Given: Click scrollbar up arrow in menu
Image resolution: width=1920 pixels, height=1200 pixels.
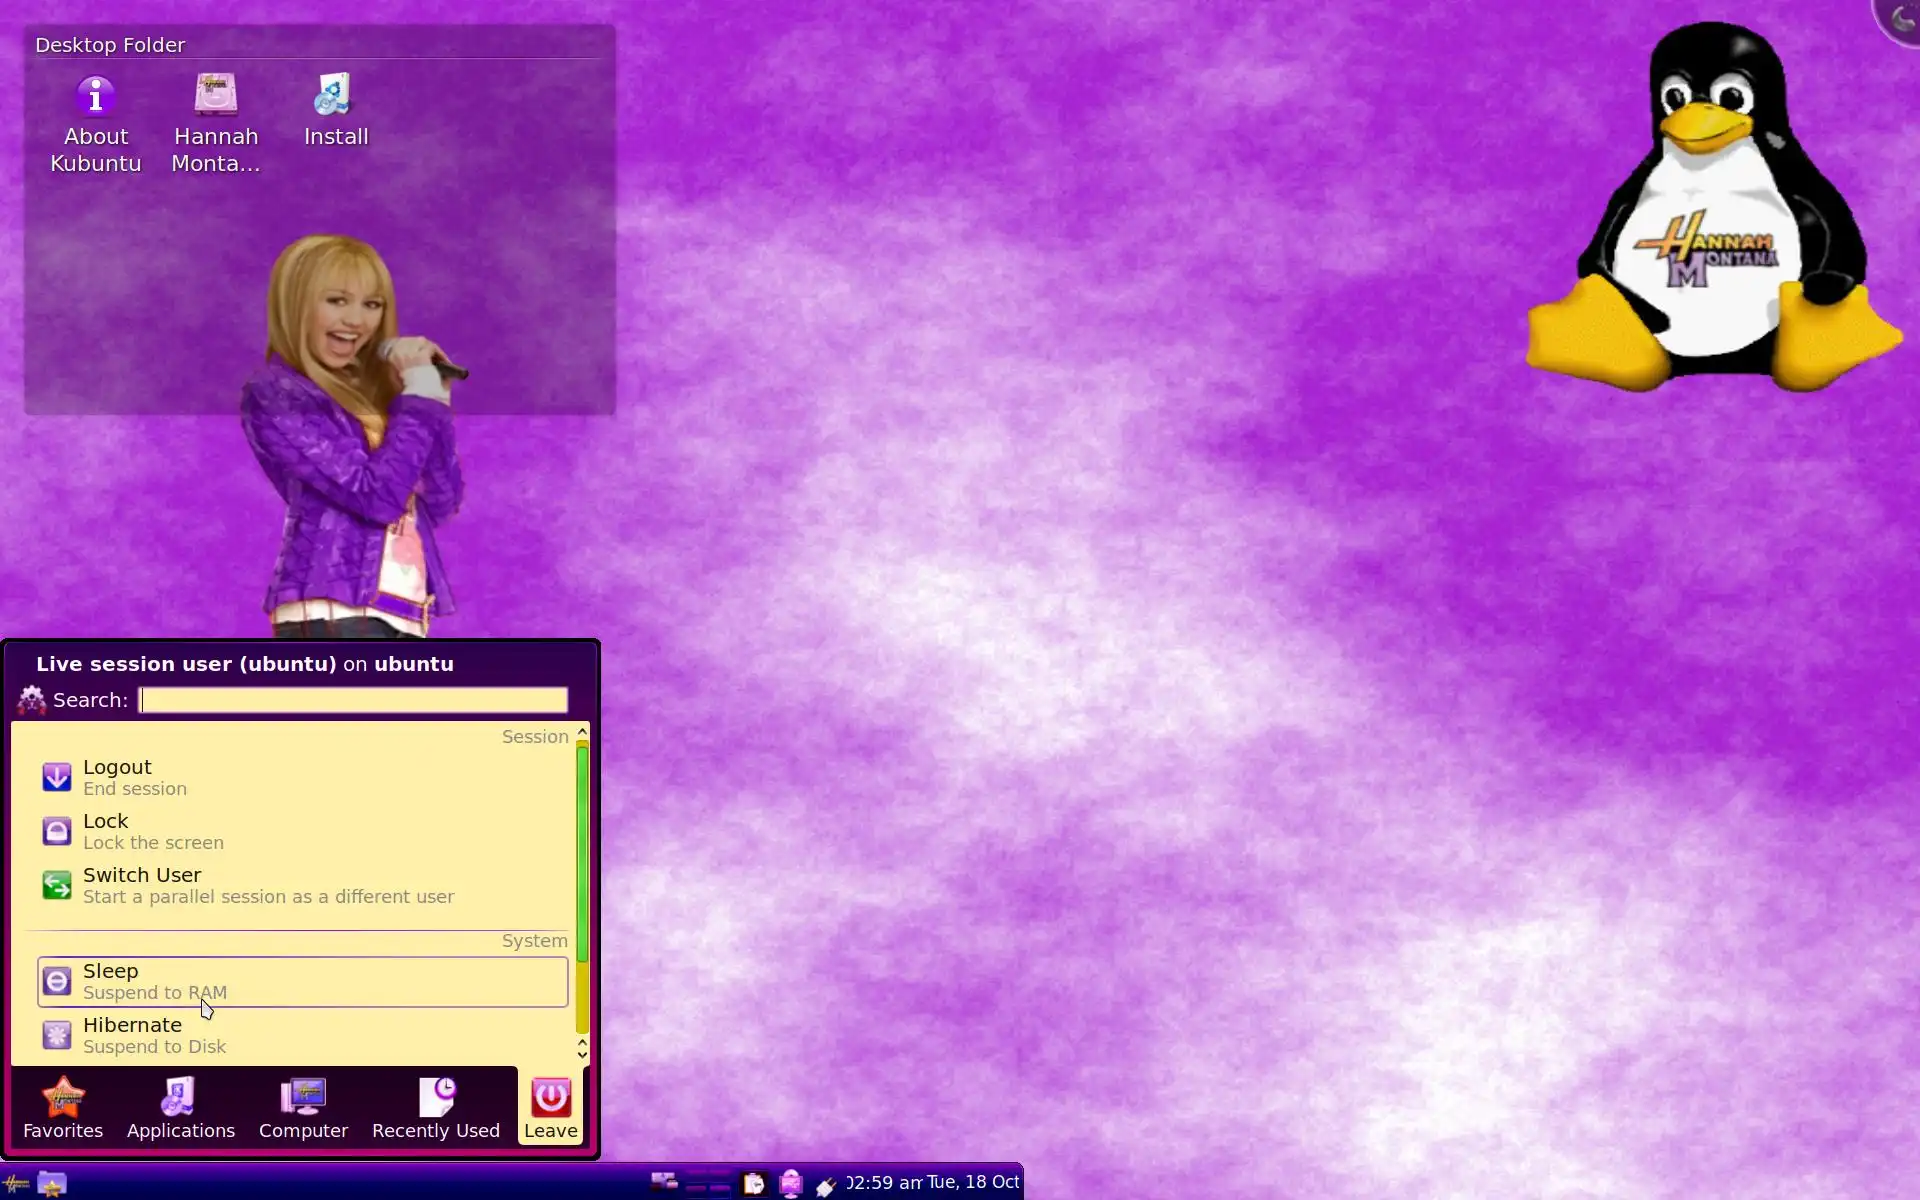Looking at the screenshot, I should 582,733.
